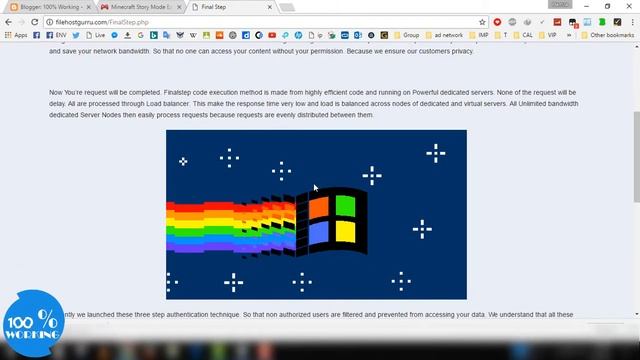Open the ad network bookmarks folder
Image resolution: width=640 pixels, height=360 pixels.
click(444, 36)
